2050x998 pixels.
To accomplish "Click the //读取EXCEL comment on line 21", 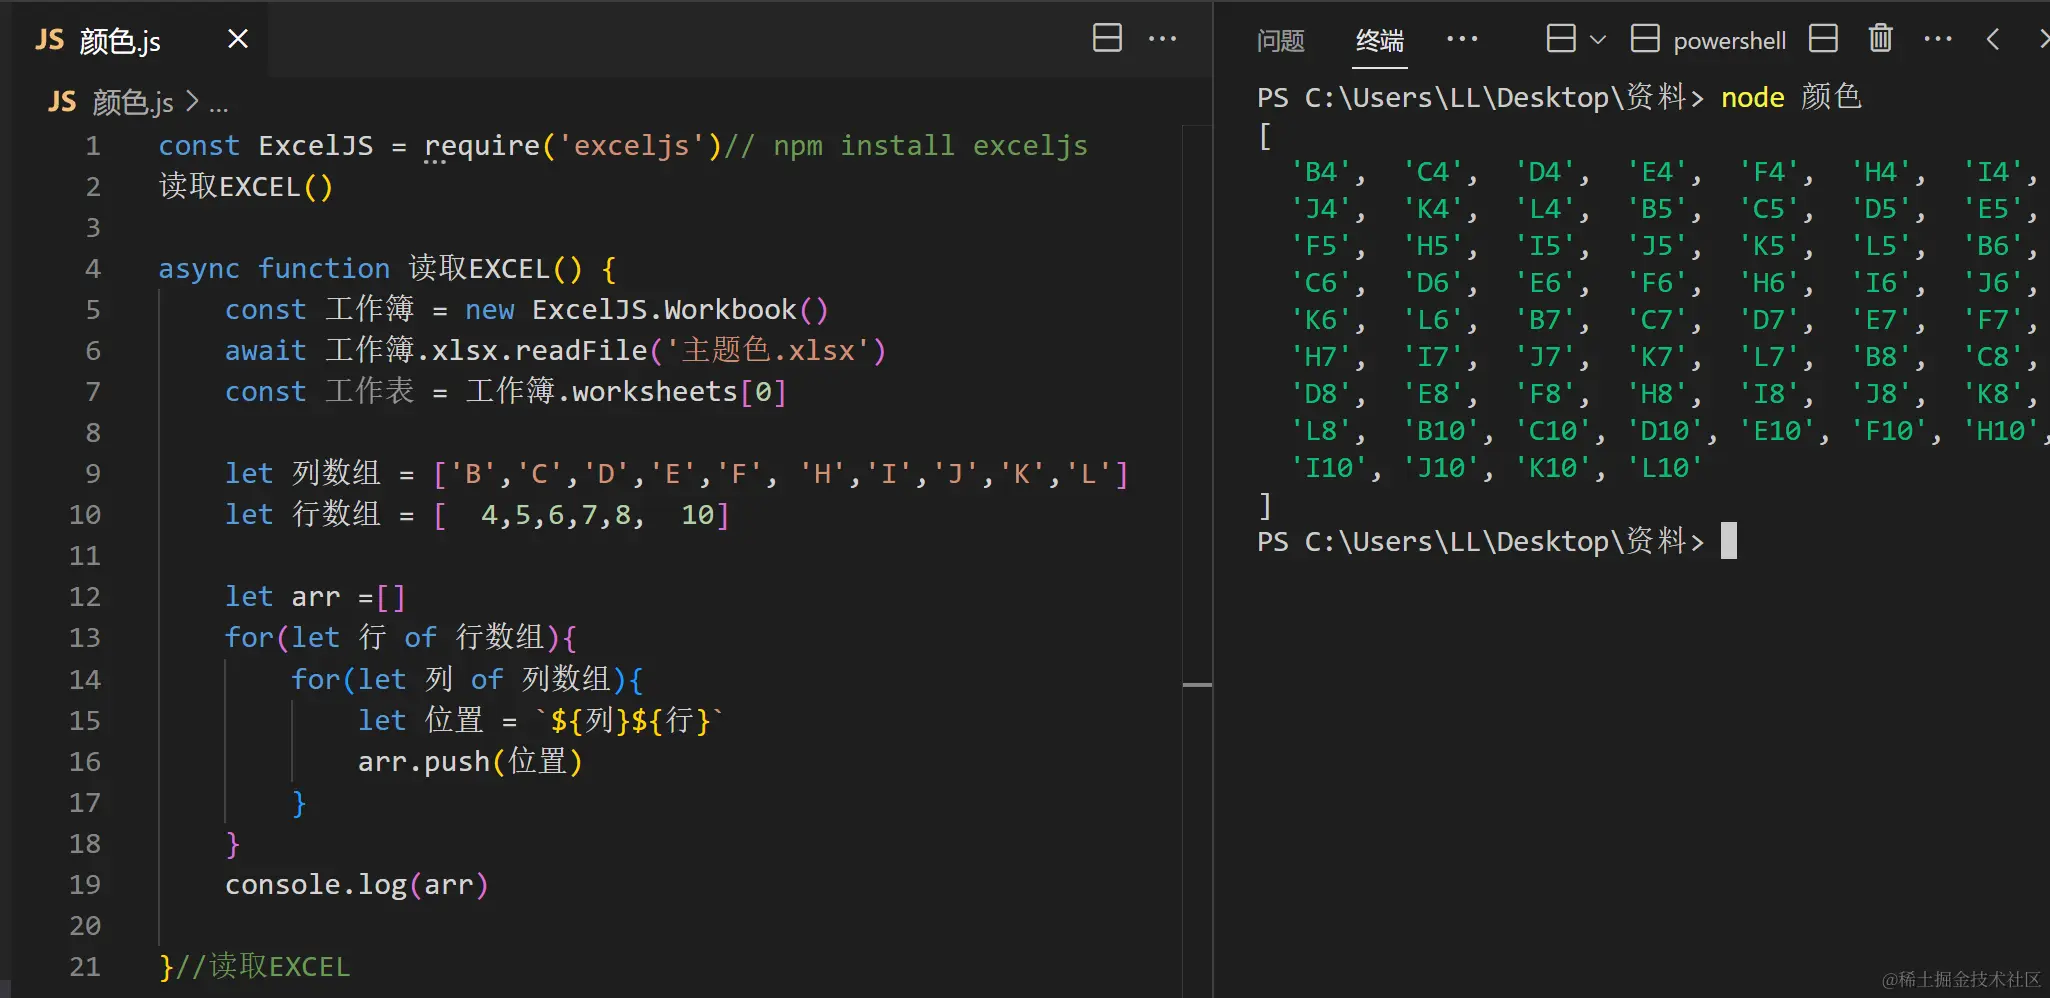I will 263,966.
